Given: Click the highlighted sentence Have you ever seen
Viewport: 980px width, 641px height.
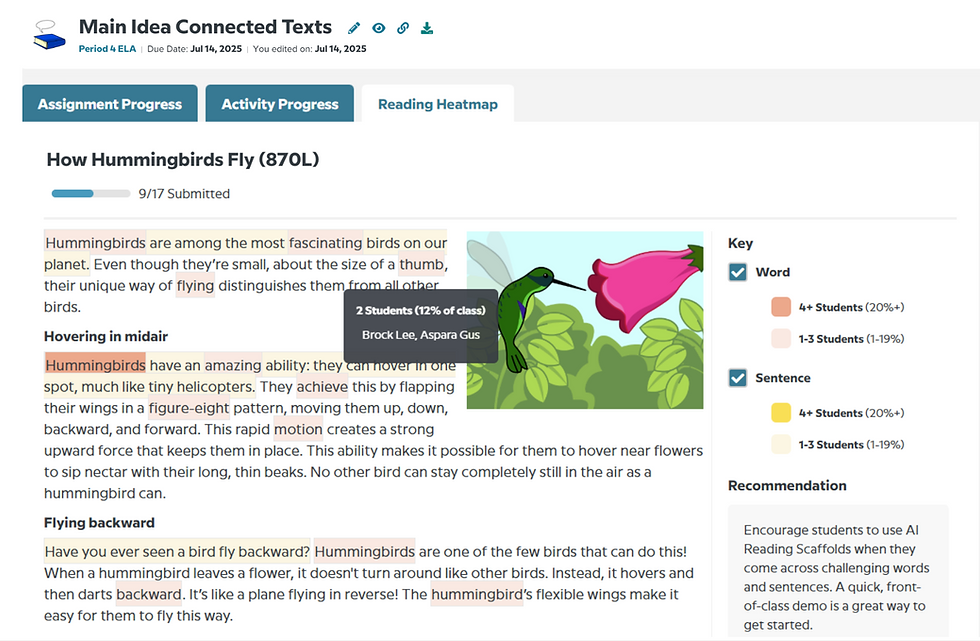Looking at the screenshot, I should pos(177,552).
